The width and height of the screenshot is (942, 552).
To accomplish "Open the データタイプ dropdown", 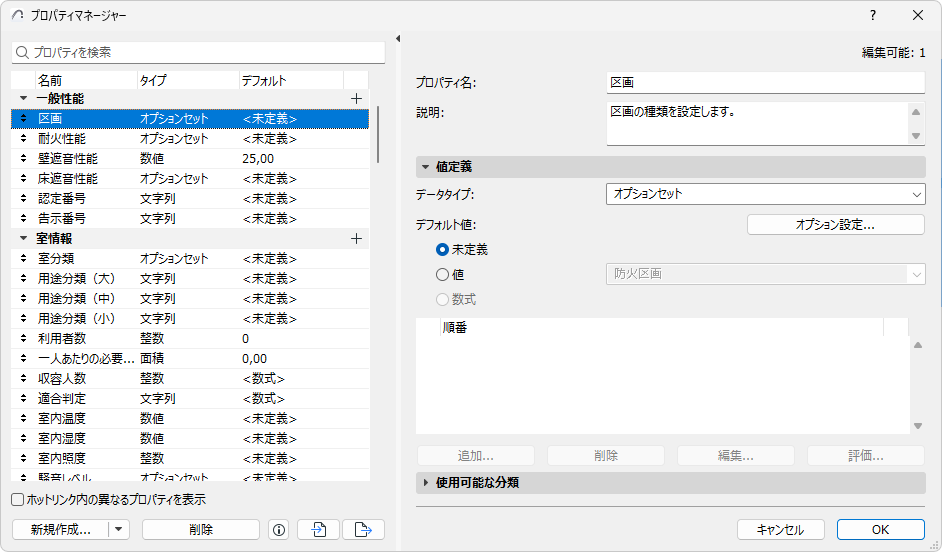I will (x=765, y=194).
